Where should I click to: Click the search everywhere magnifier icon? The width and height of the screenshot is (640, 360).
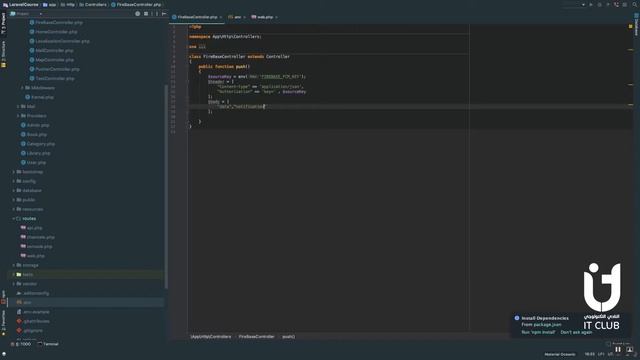pyautogui.click(x=635, y=4)
